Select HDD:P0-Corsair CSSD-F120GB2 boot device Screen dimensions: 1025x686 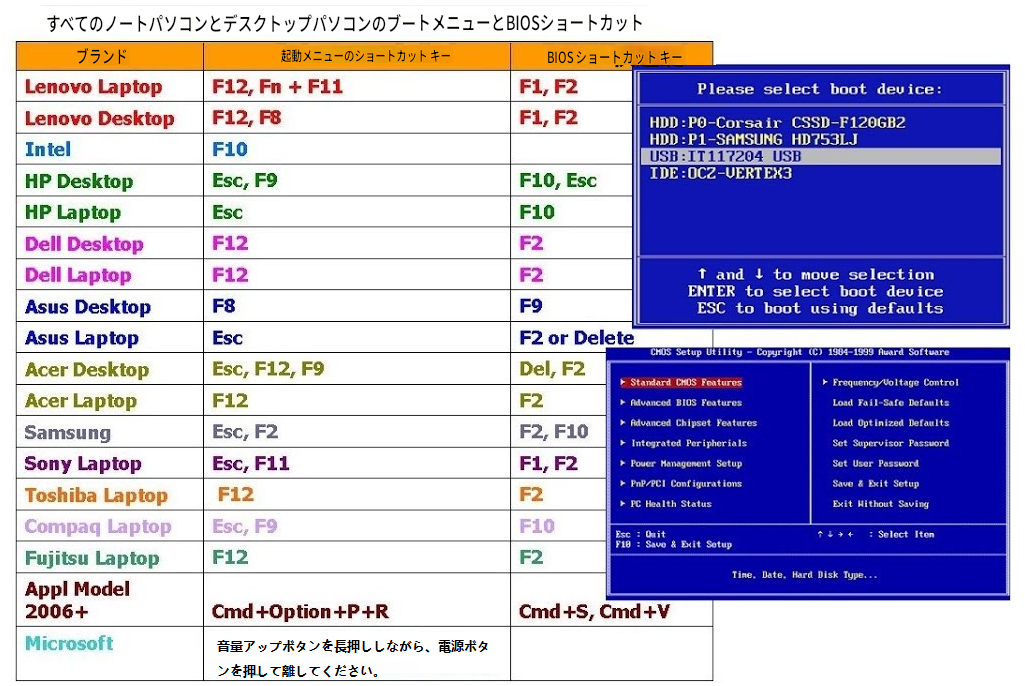tap(777, 122)
